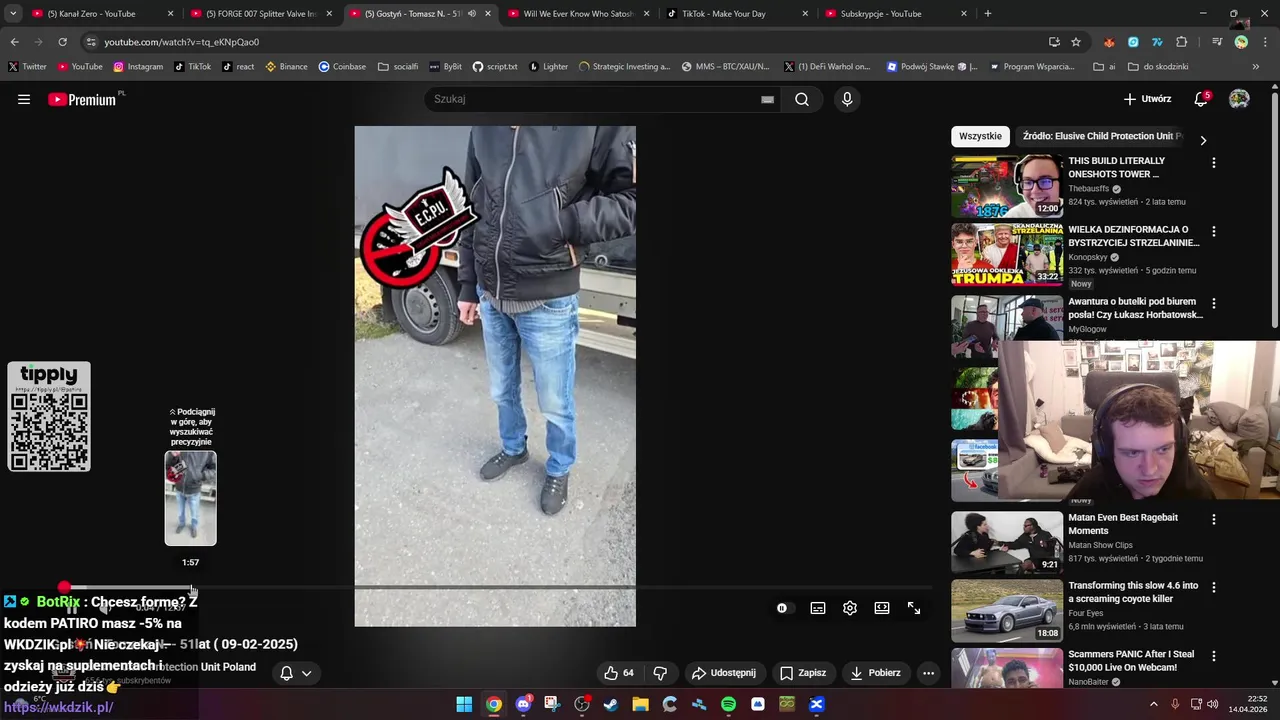Open Scammers PANIC After I Steal title
Viewport: 1280px width, 720px height.
coord(1131,661)
